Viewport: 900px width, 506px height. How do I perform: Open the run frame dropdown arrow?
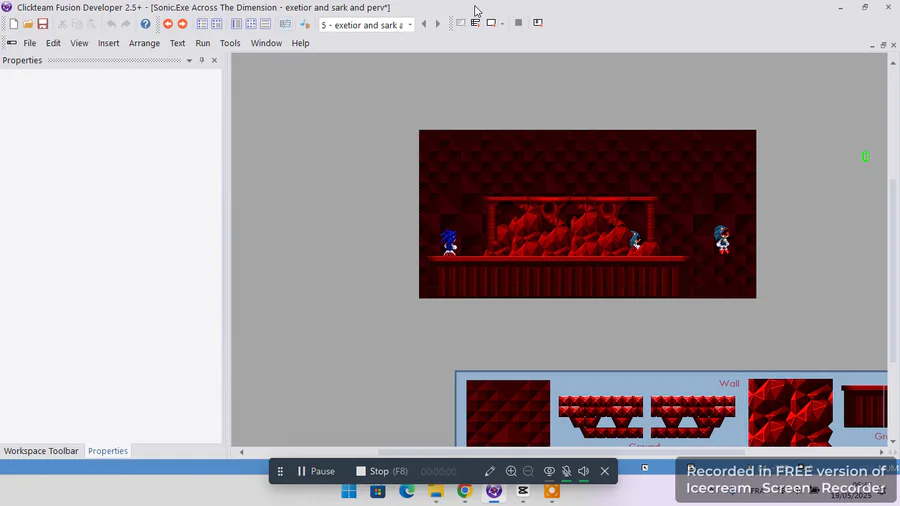coord(502,24)
